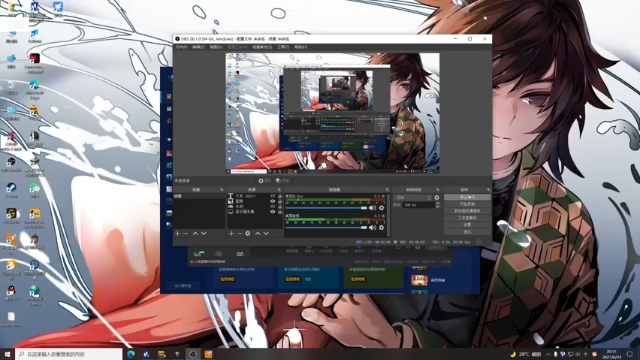Move the selected source down in Sources panel
640x360 pixels.
[x=266, y=233]
